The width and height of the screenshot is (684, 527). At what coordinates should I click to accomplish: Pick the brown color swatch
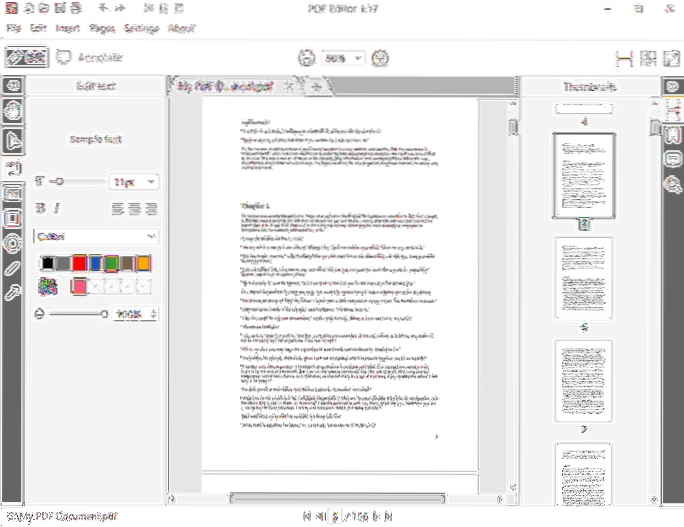click(x=127, y=263)
